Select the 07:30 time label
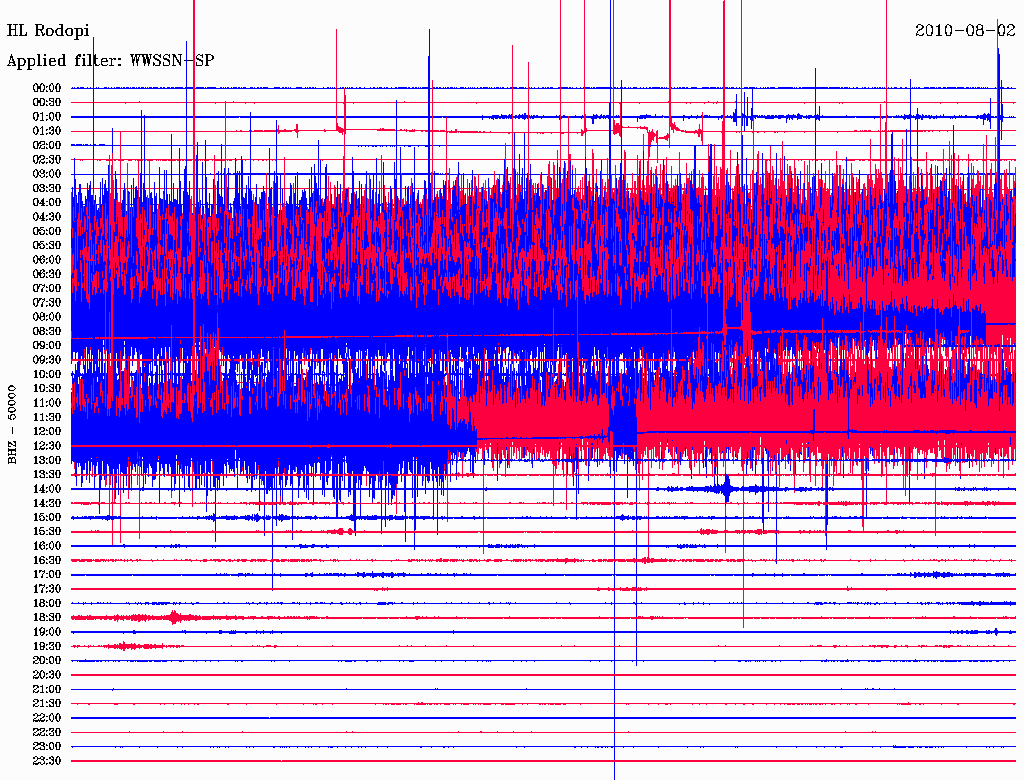 [47, 303]
